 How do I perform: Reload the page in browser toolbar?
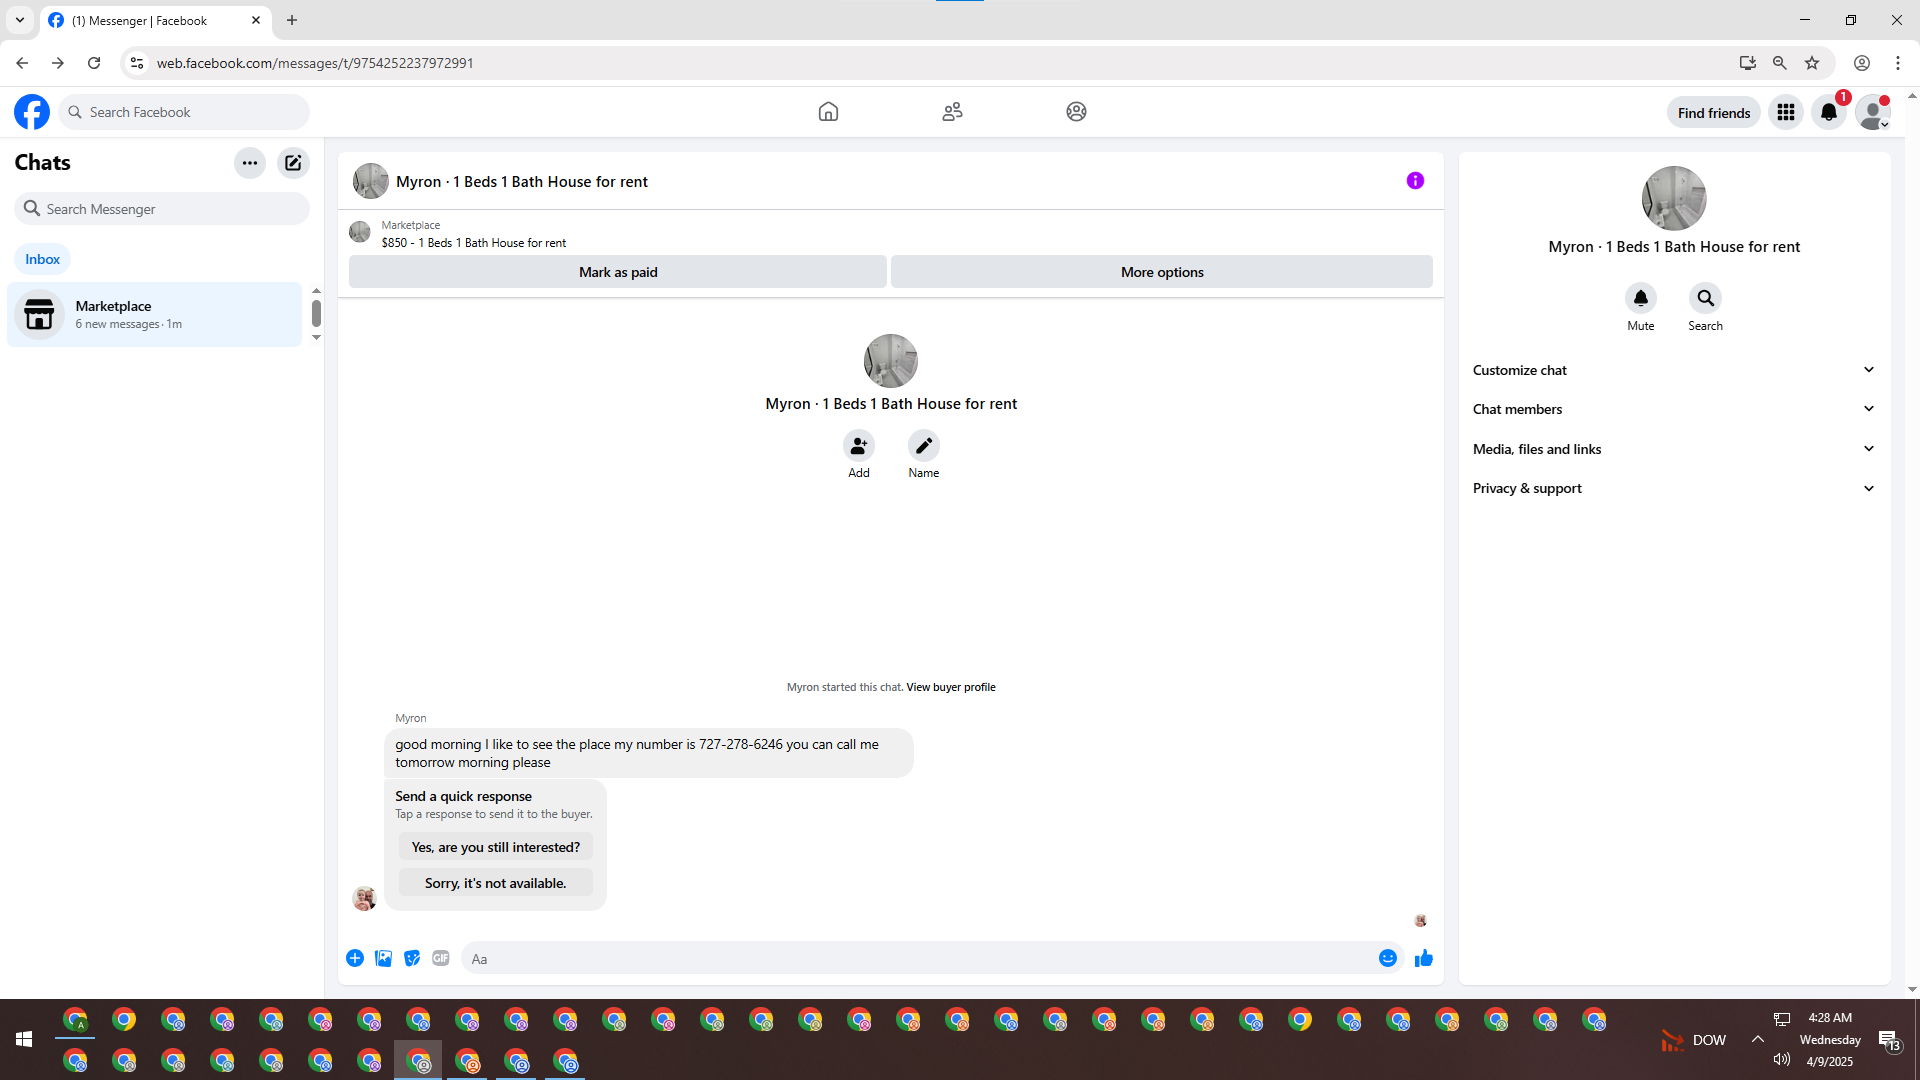click(x=94, y=63)
